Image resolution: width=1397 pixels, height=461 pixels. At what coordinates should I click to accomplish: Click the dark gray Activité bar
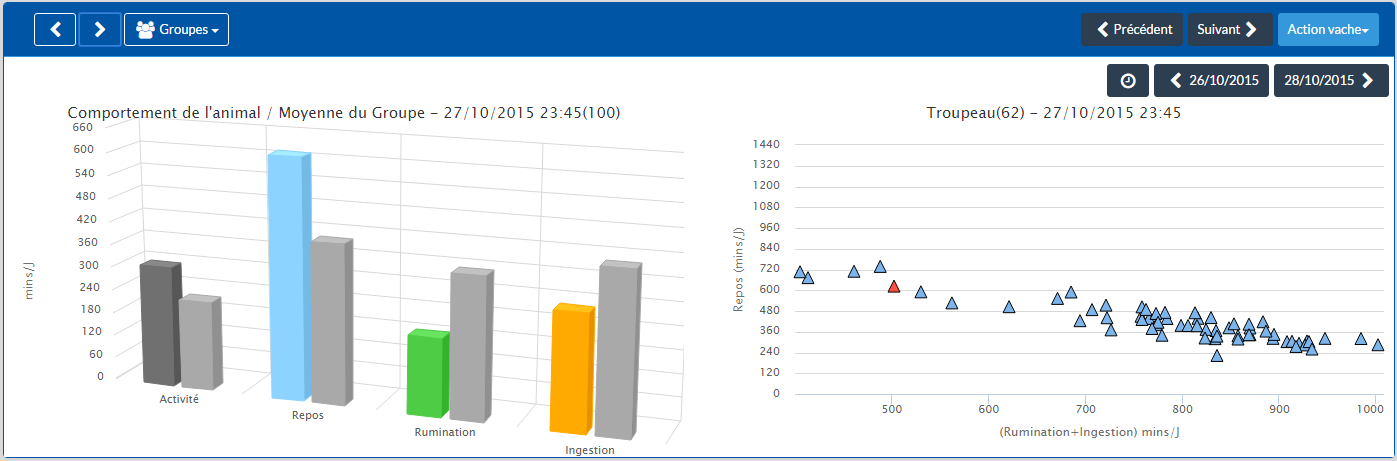click(159, 322)
